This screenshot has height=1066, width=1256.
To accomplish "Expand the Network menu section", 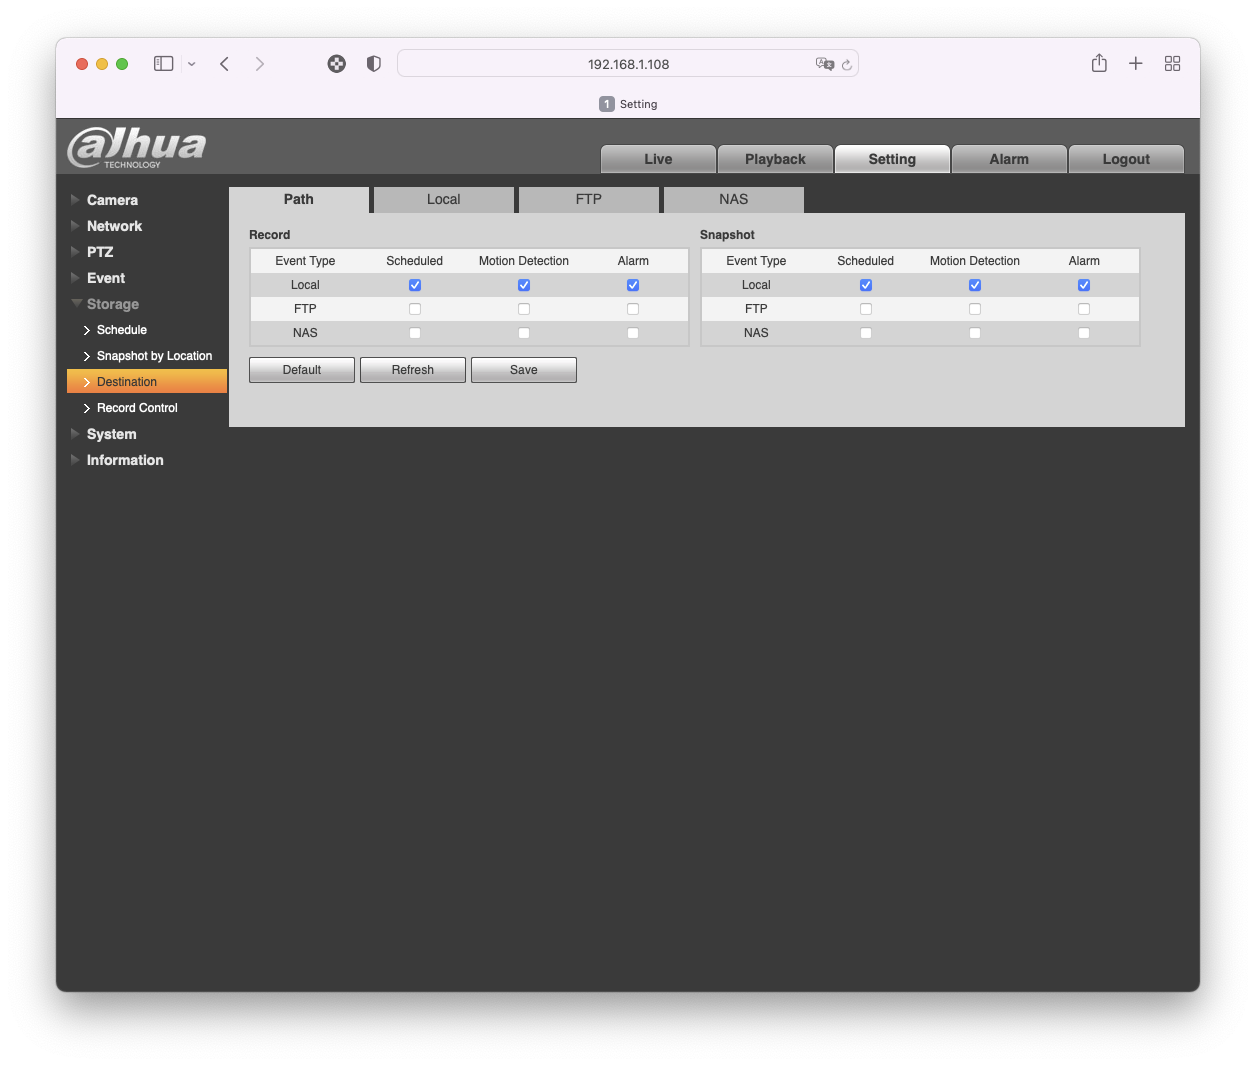I will 114,226.
